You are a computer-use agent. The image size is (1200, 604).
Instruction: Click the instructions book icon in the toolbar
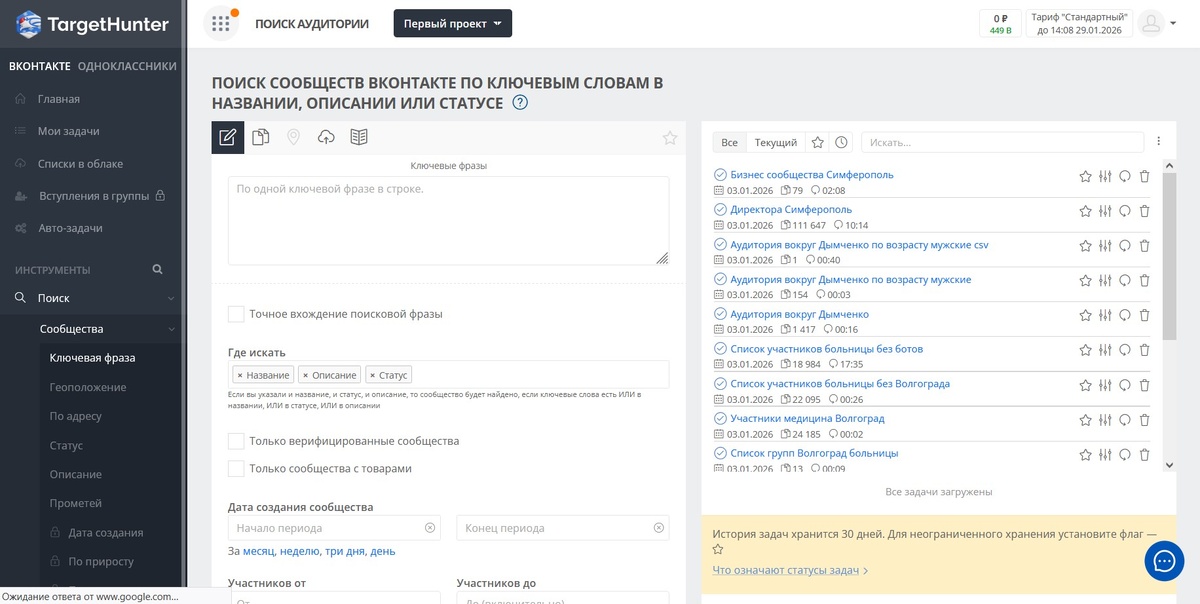coord(359,138)
